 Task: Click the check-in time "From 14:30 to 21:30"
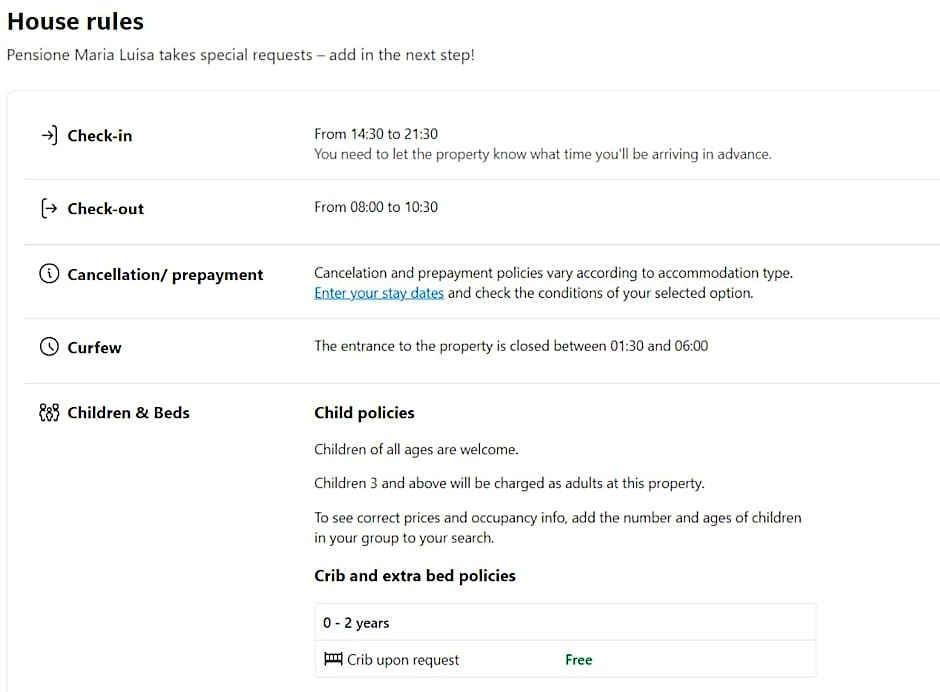(376, 133)
